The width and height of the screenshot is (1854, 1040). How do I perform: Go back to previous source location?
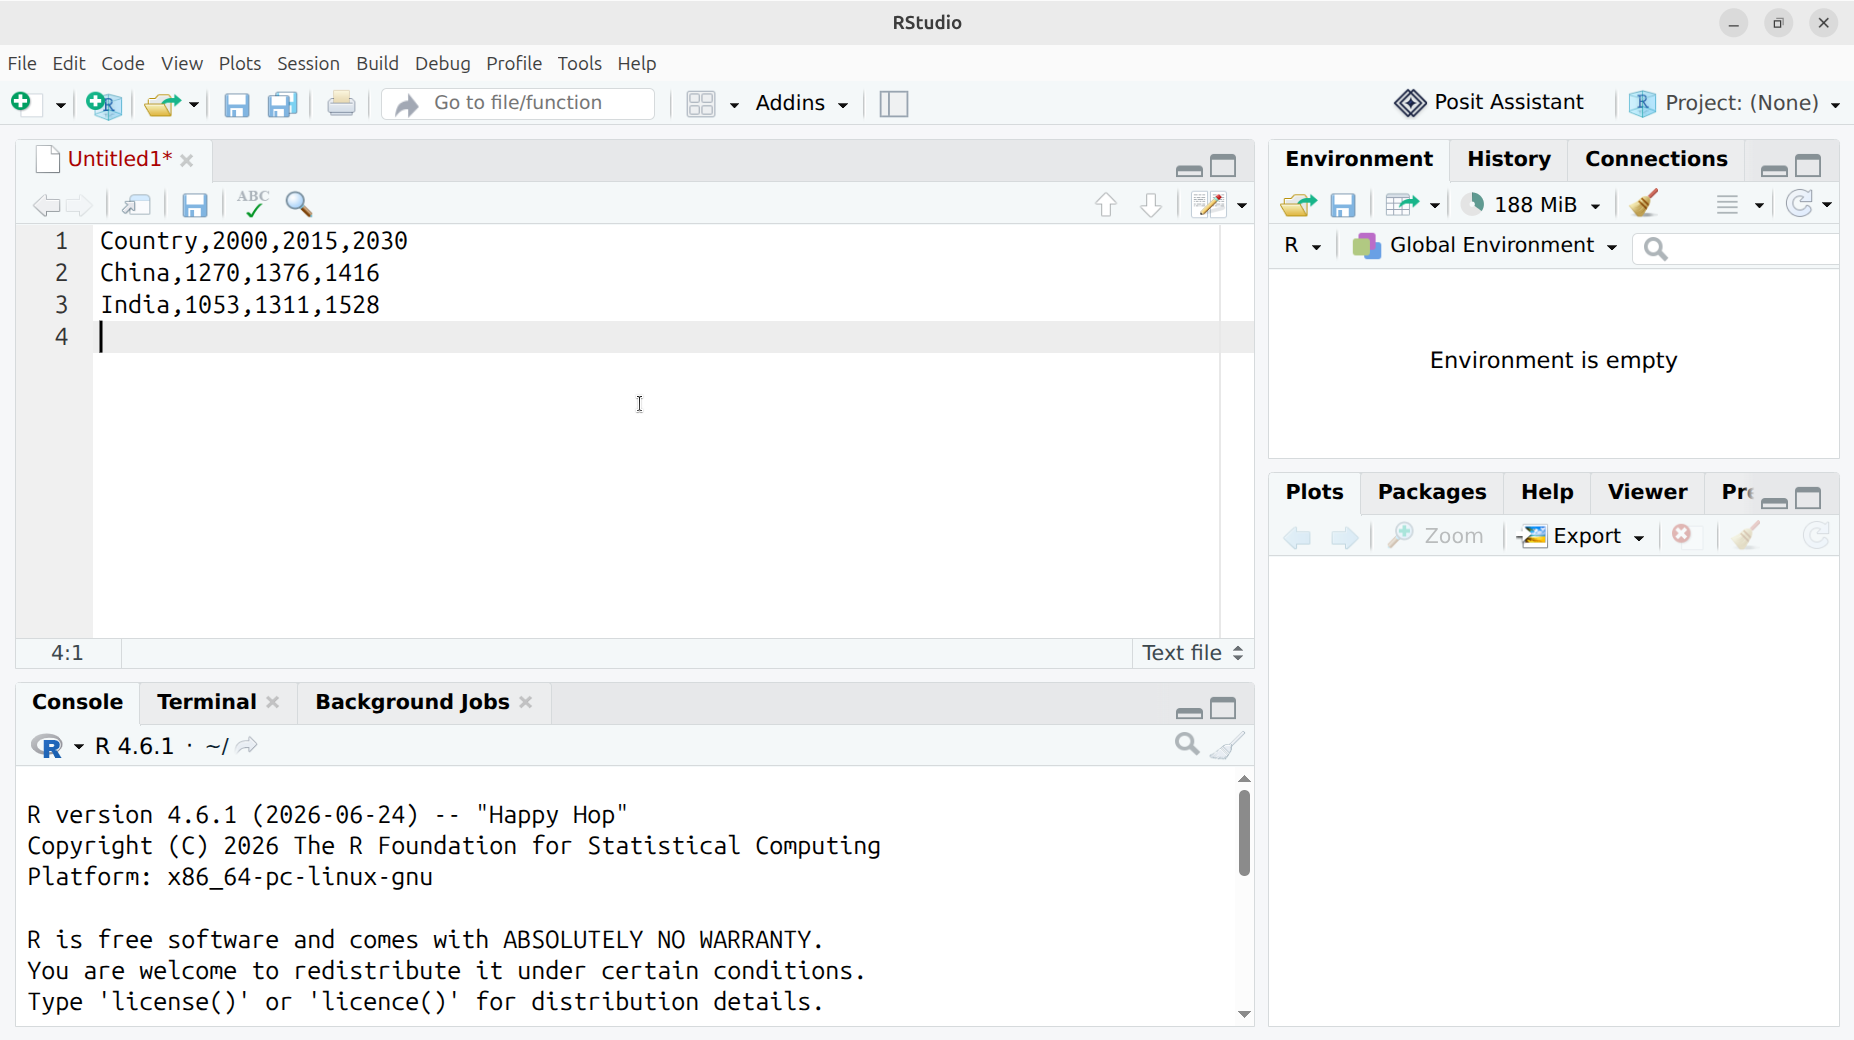point(45,205)
